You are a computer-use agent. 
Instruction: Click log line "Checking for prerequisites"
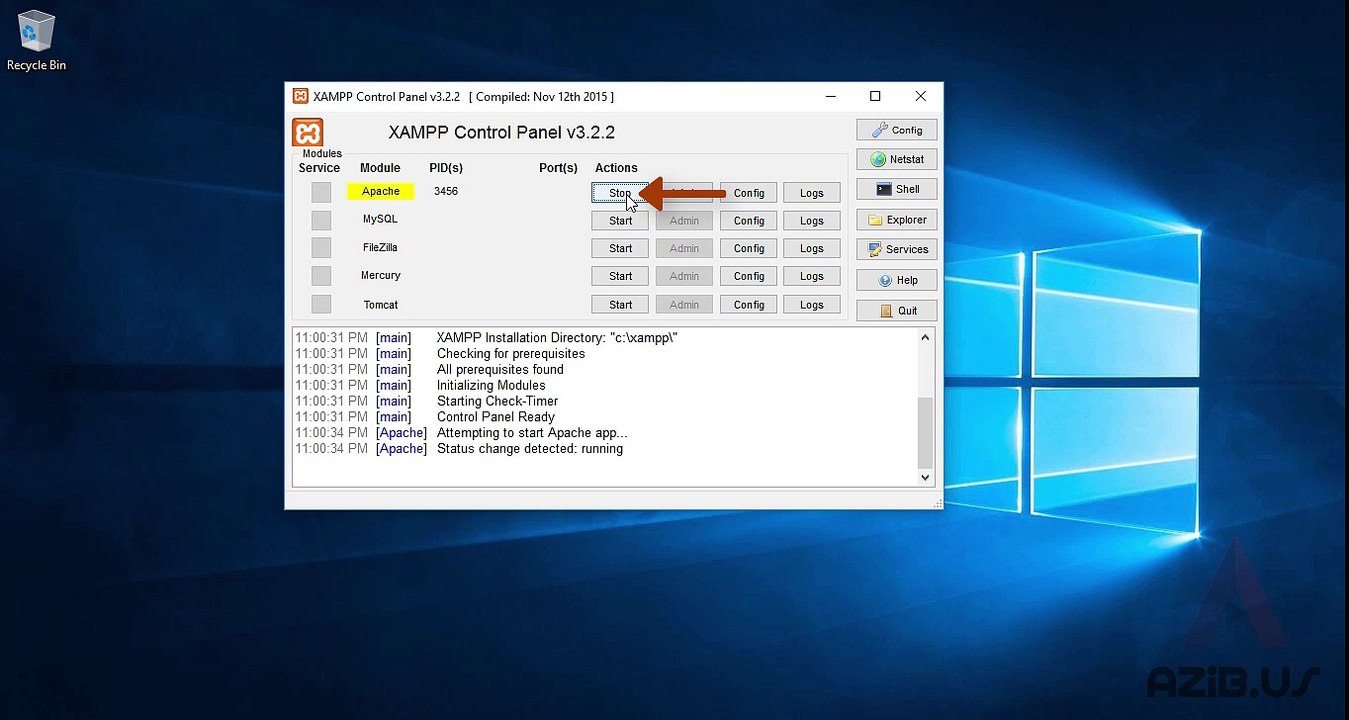[511, 353]
